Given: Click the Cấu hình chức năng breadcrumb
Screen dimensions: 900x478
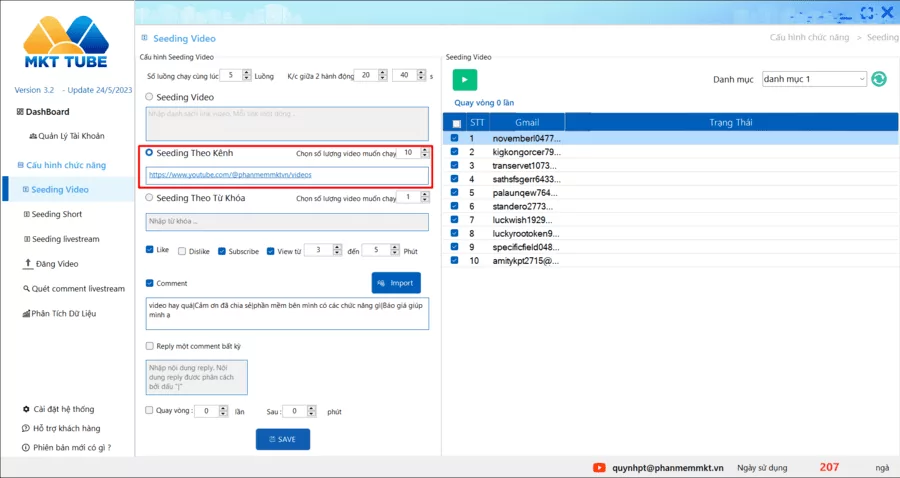Looking at the screenshot, I should point(809,37).
